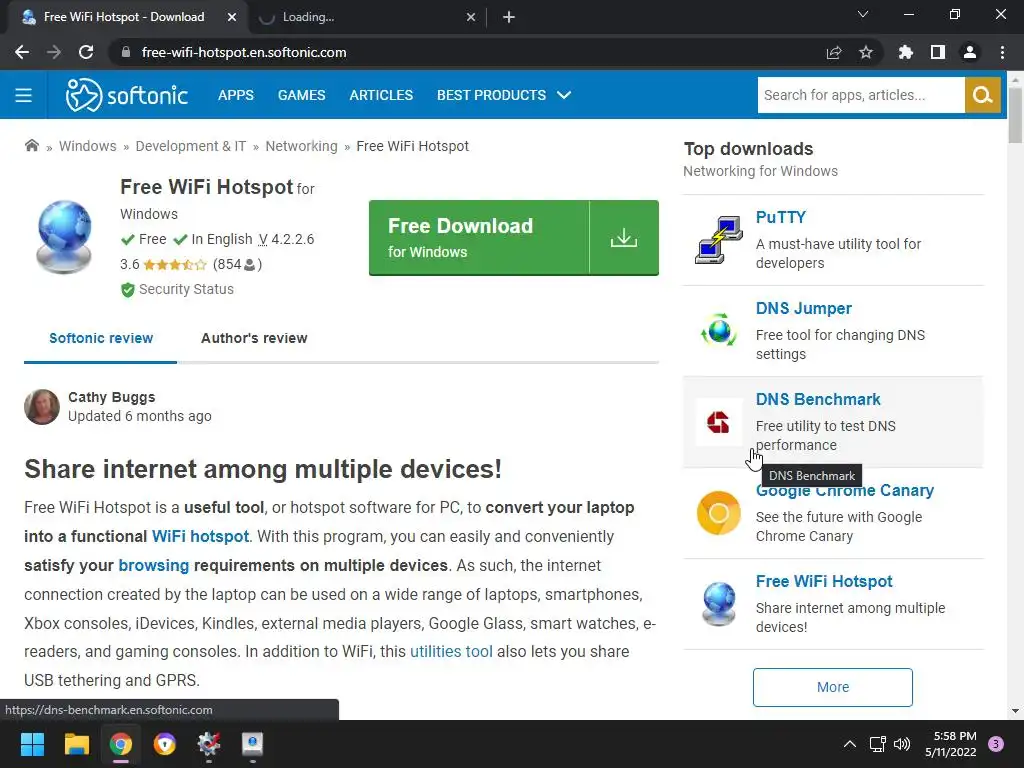This screenshot has height=768, width=1024.
Task: Click the WiFi hotspot text link
Action: 200,537
